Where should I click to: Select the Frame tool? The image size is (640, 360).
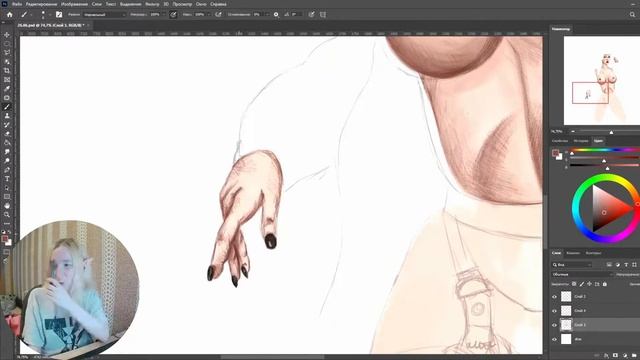[x=7, y=80]
